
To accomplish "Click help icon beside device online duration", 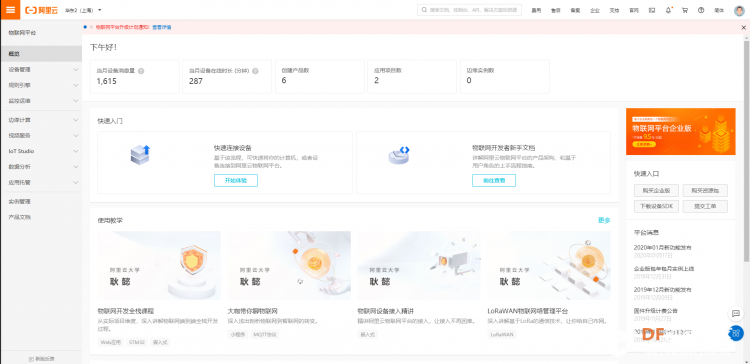I will point(255,71).
